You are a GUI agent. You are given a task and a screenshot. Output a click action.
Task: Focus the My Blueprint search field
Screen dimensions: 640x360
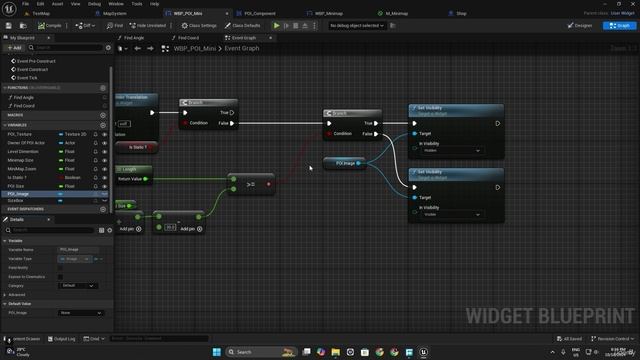coord(65,48)
